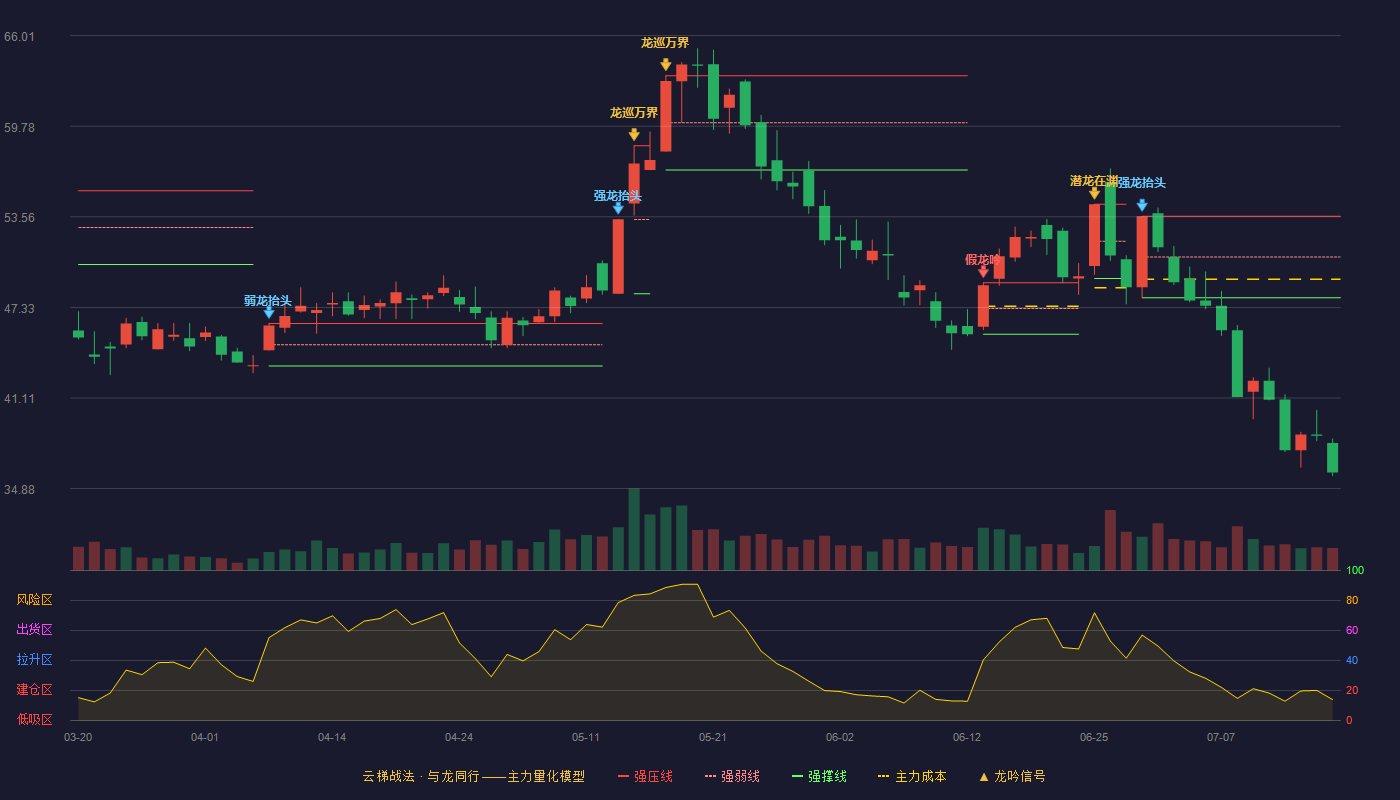The width and height of the screenshot is (1400, 800).
Task: Click the 53.56 price axis label
Action: (x=19, y=218)
